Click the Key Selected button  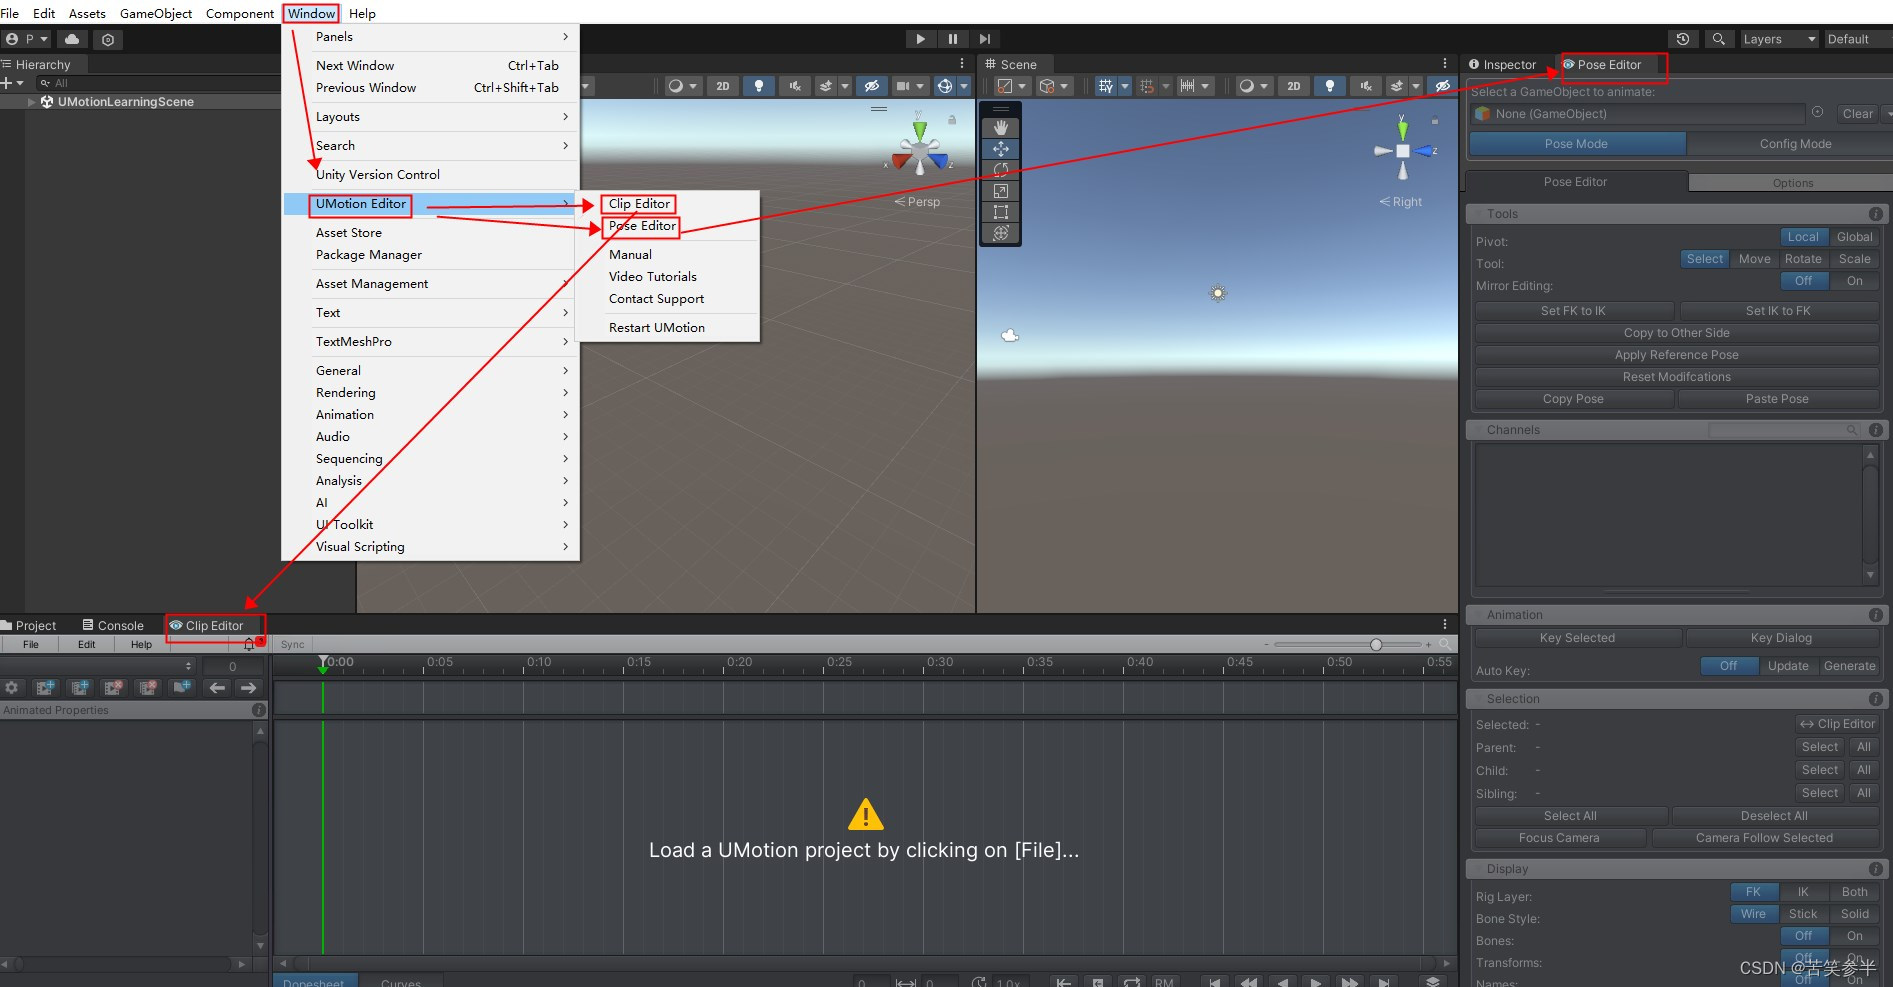[1577, 638]
